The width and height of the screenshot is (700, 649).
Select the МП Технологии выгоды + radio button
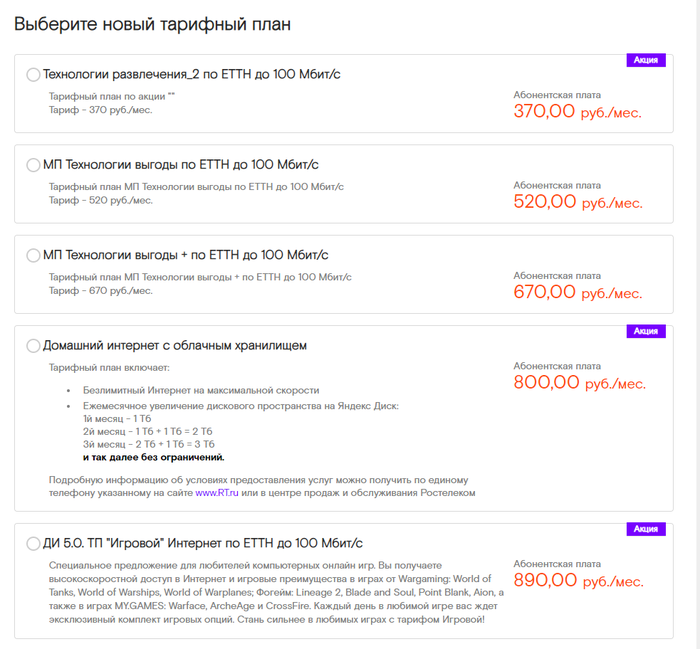point(33,256)
